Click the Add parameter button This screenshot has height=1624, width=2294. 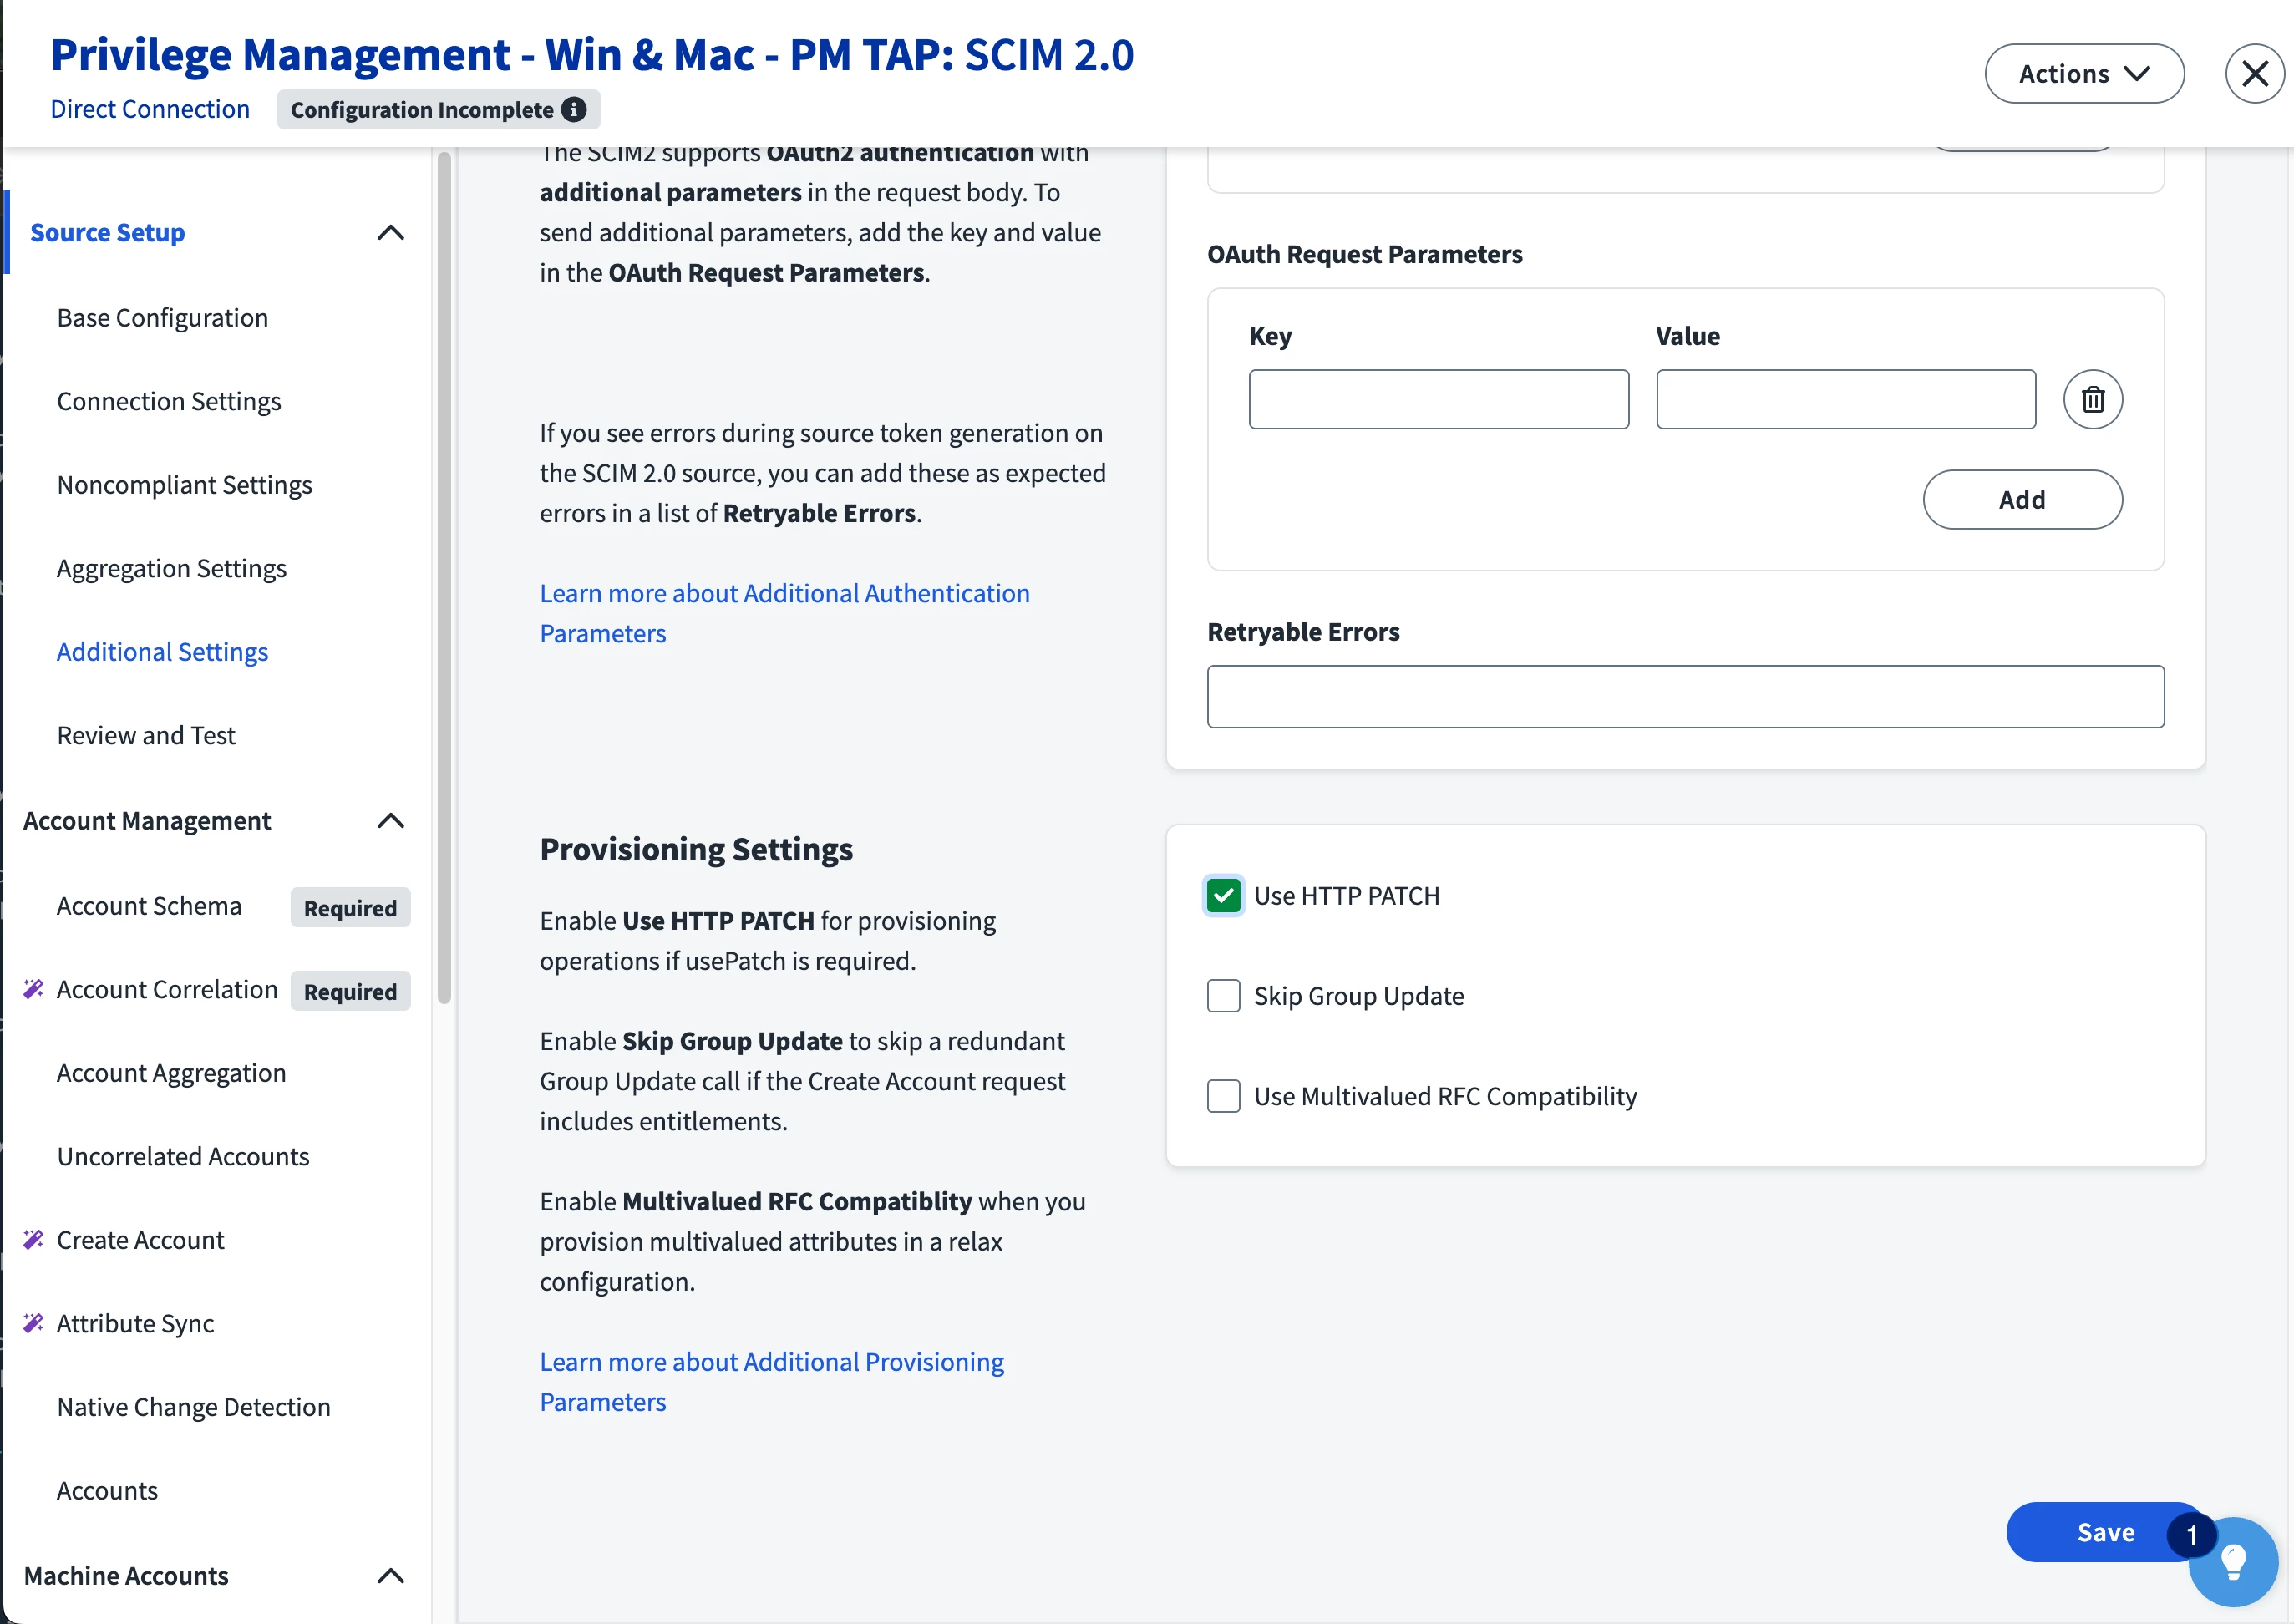(x=2022, y=499)
